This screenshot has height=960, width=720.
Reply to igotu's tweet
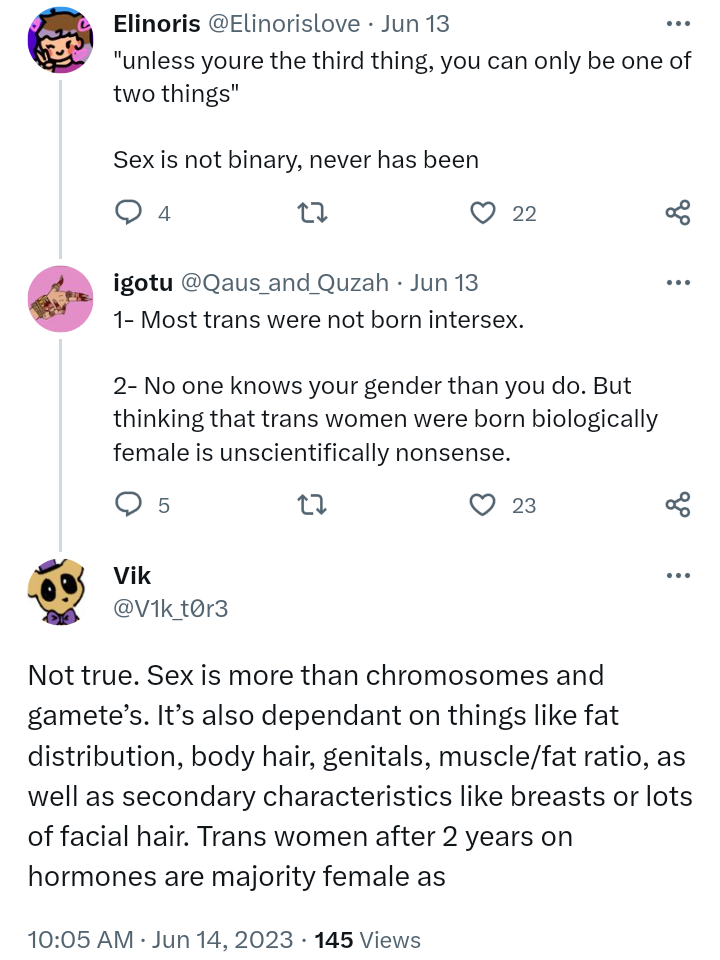(129, 505)
